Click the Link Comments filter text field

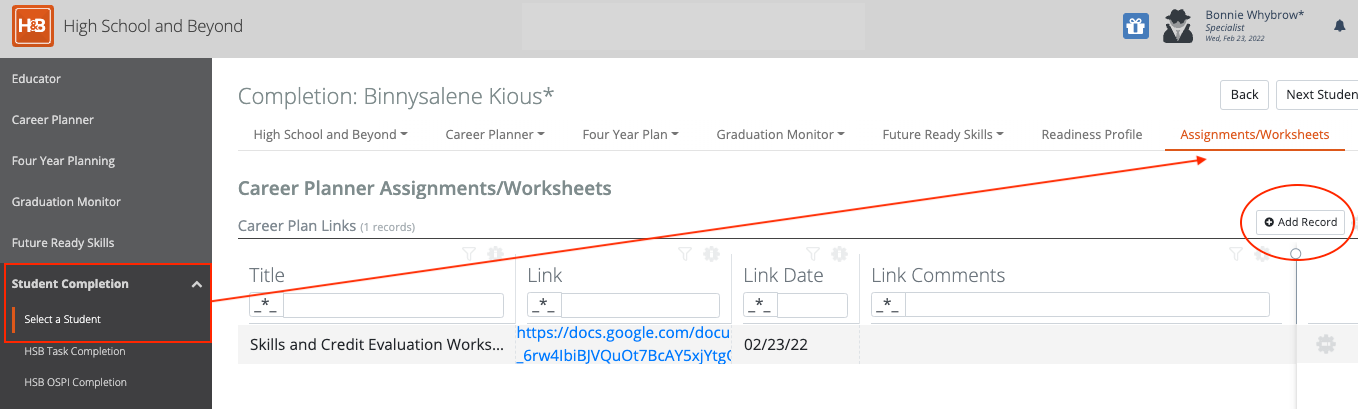pyautogui.click(x=1087, y=305)
